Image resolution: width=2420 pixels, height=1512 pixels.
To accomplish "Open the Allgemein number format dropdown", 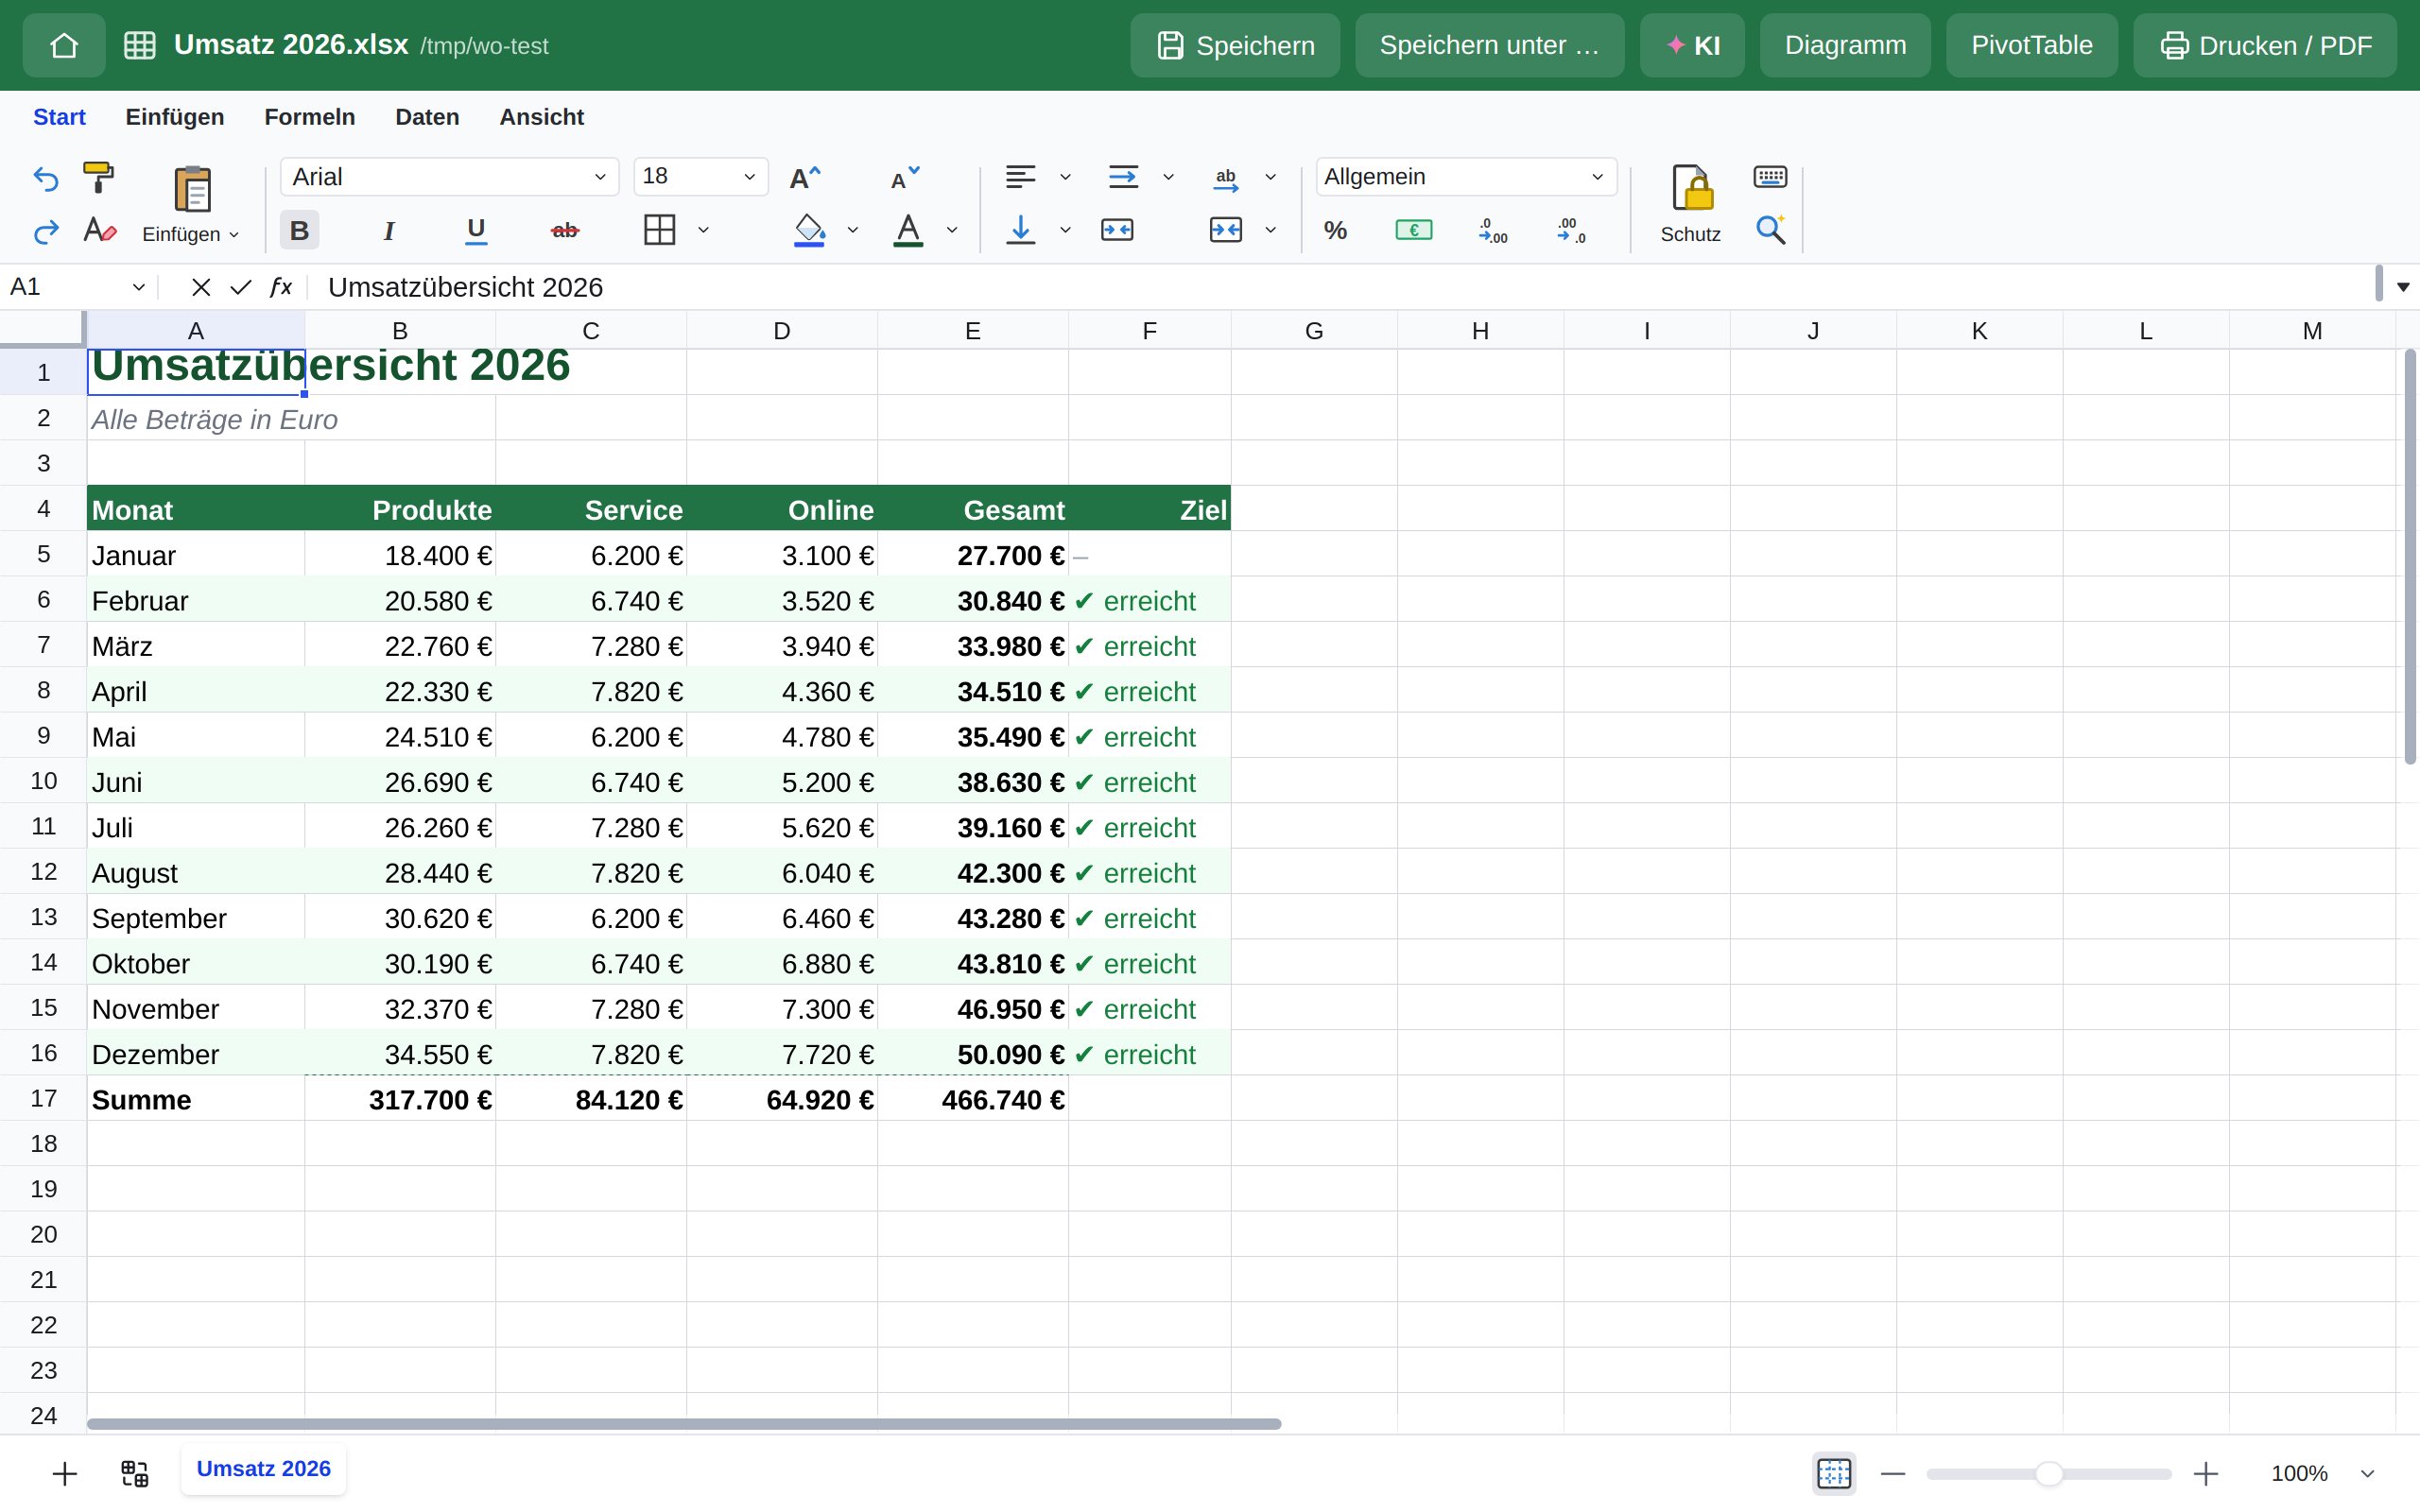I will point(1465,177).
